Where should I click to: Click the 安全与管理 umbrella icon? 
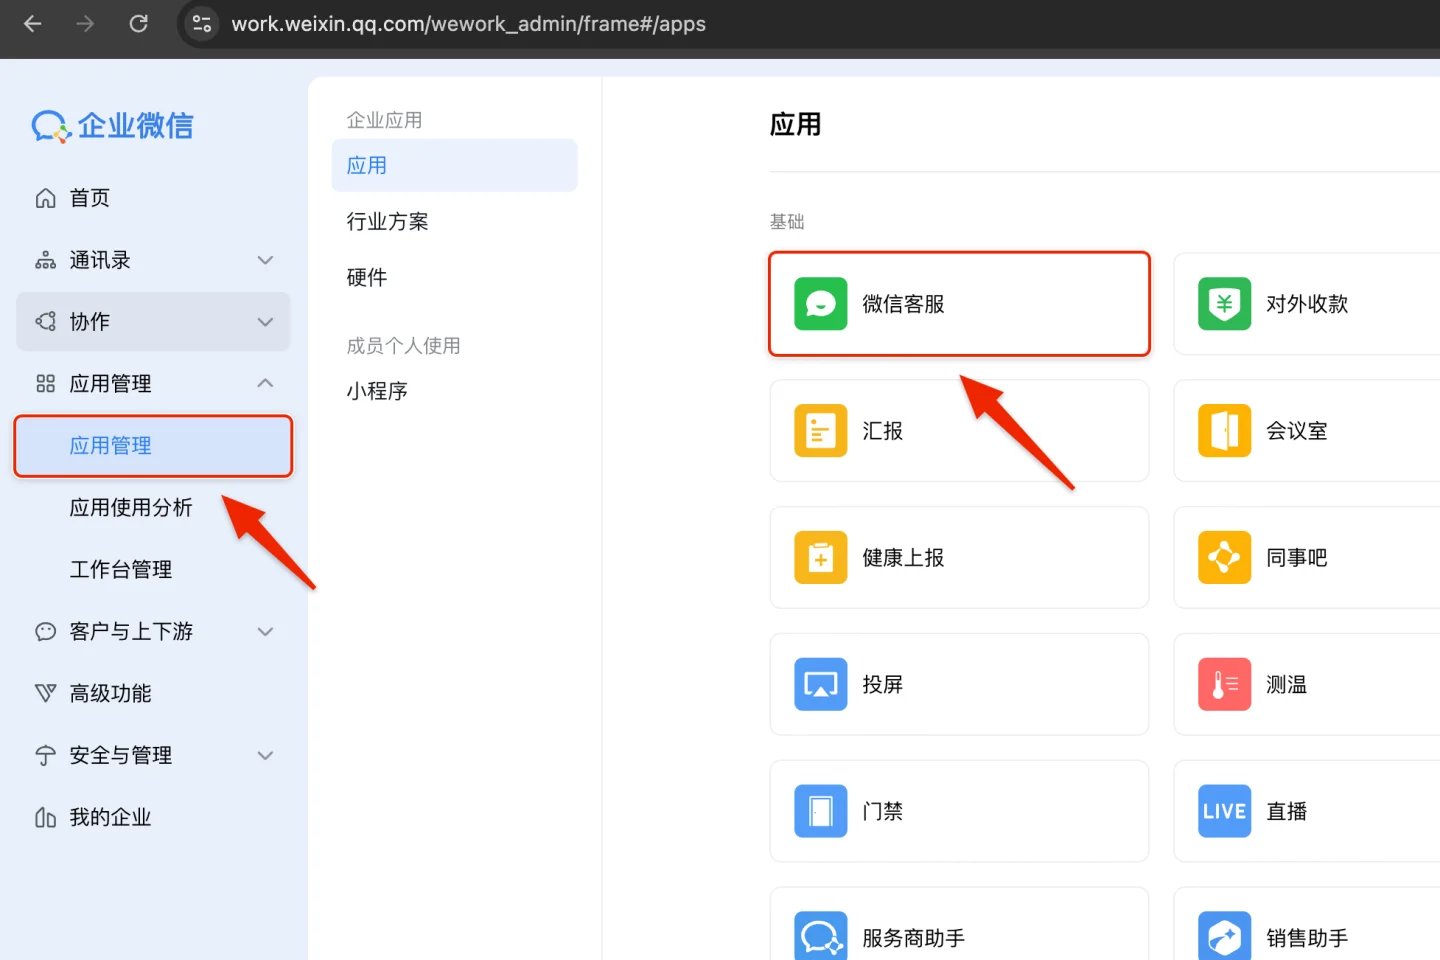(45, 756)
